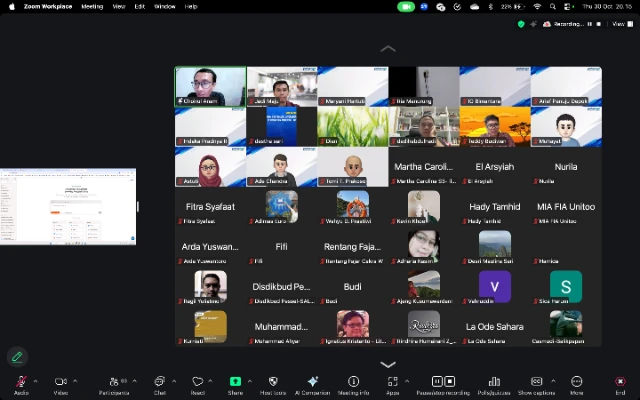Open audio options arrow next to Audio
This screenshot has width=640, height=400.
pos(36,381)
